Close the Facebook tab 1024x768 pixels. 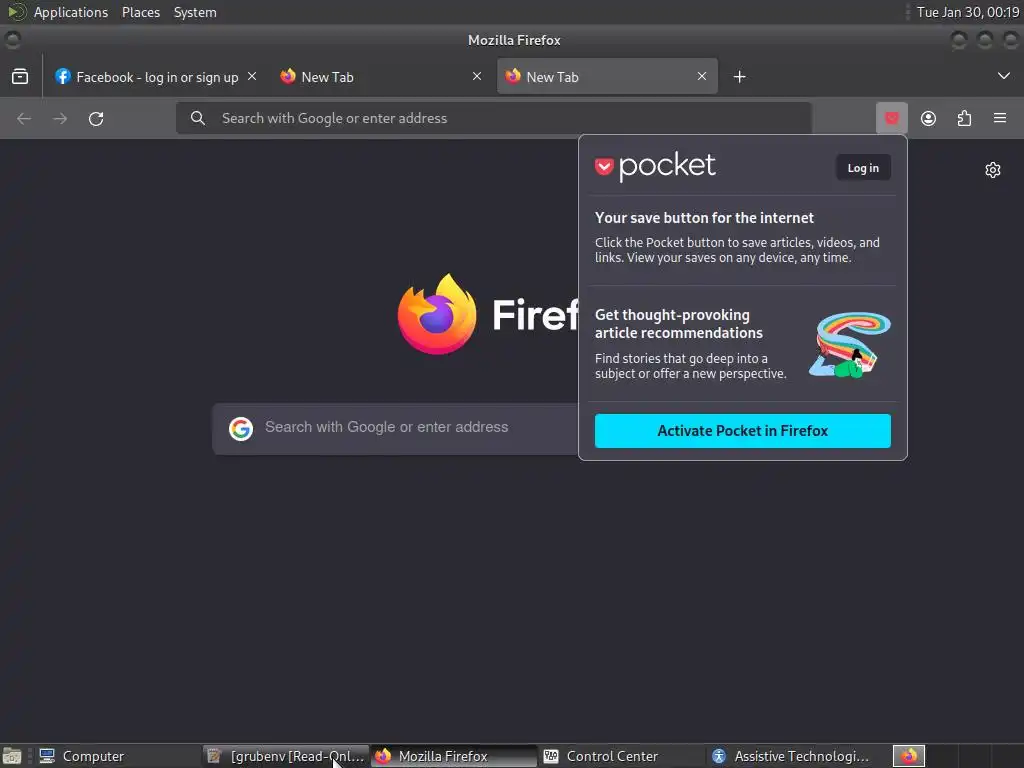click(252, 76)
